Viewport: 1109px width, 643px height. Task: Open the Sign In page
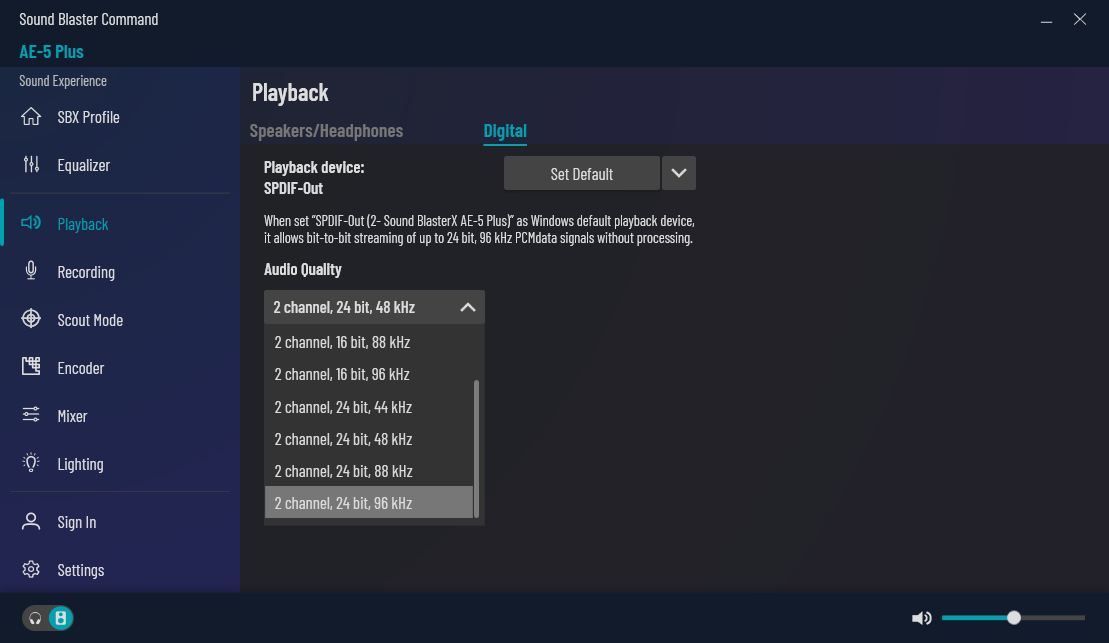(76, 523)
